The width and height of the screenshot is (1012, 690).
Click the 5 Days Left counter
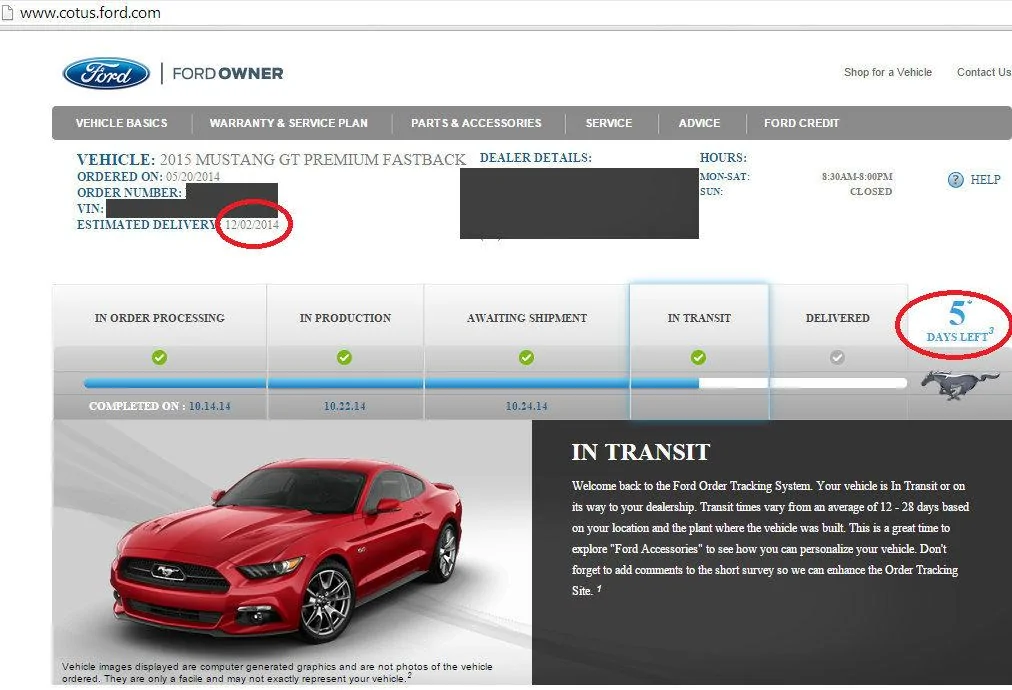pos(959,321)
